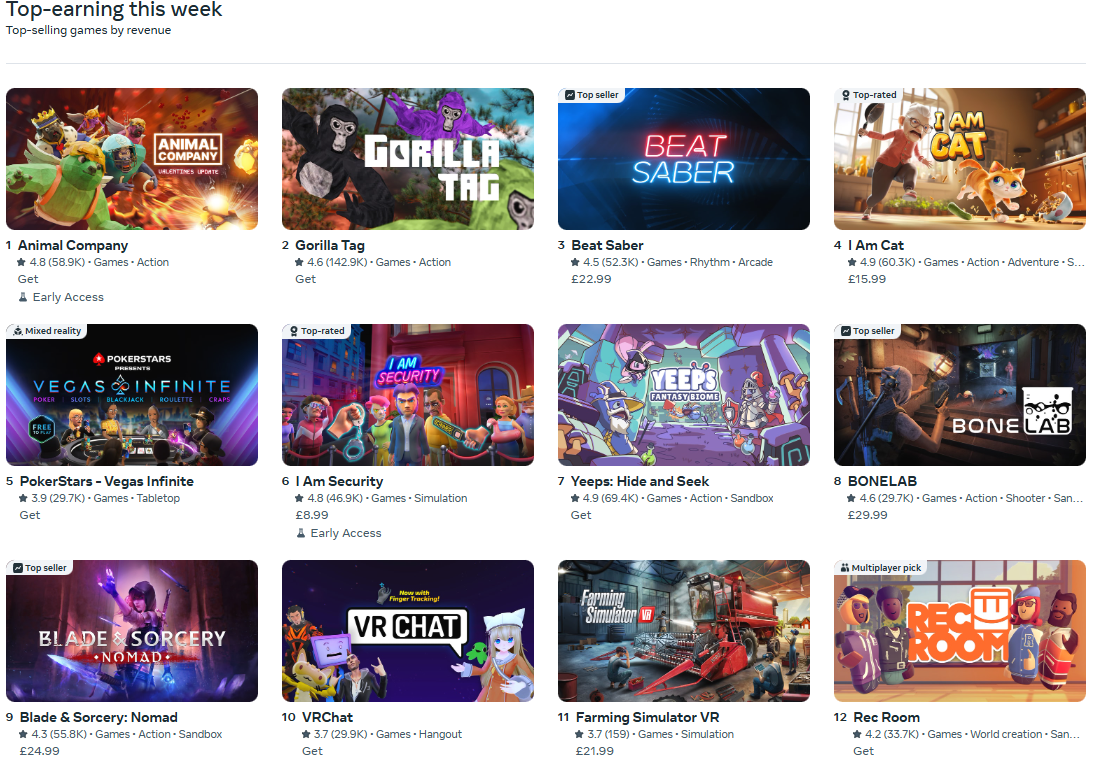Click Get under Gorilla Tag
Viewport: 1116px width, 767px height.
coord(305,280)
